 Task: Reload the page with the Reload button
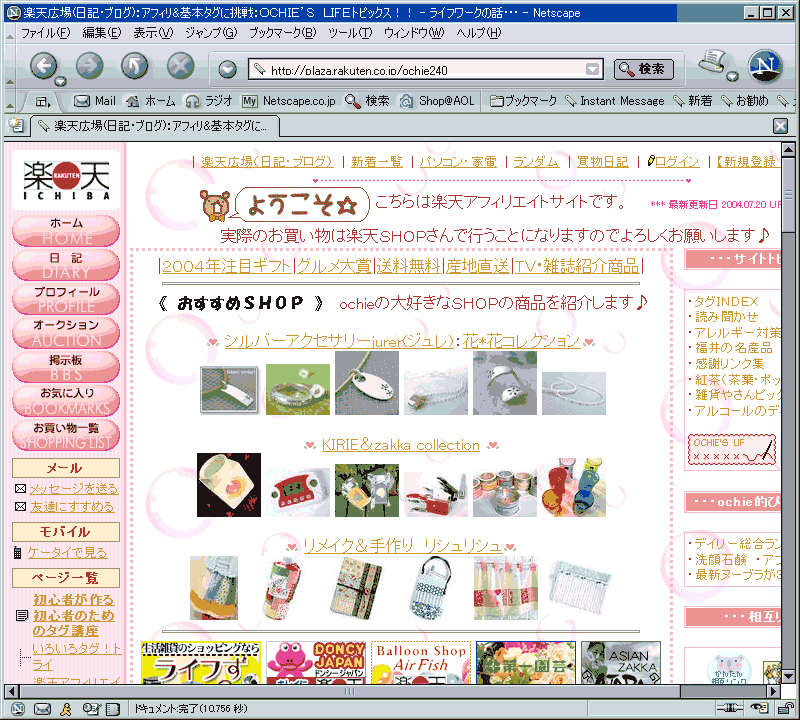pyautogui.click(x=135, y=66)
